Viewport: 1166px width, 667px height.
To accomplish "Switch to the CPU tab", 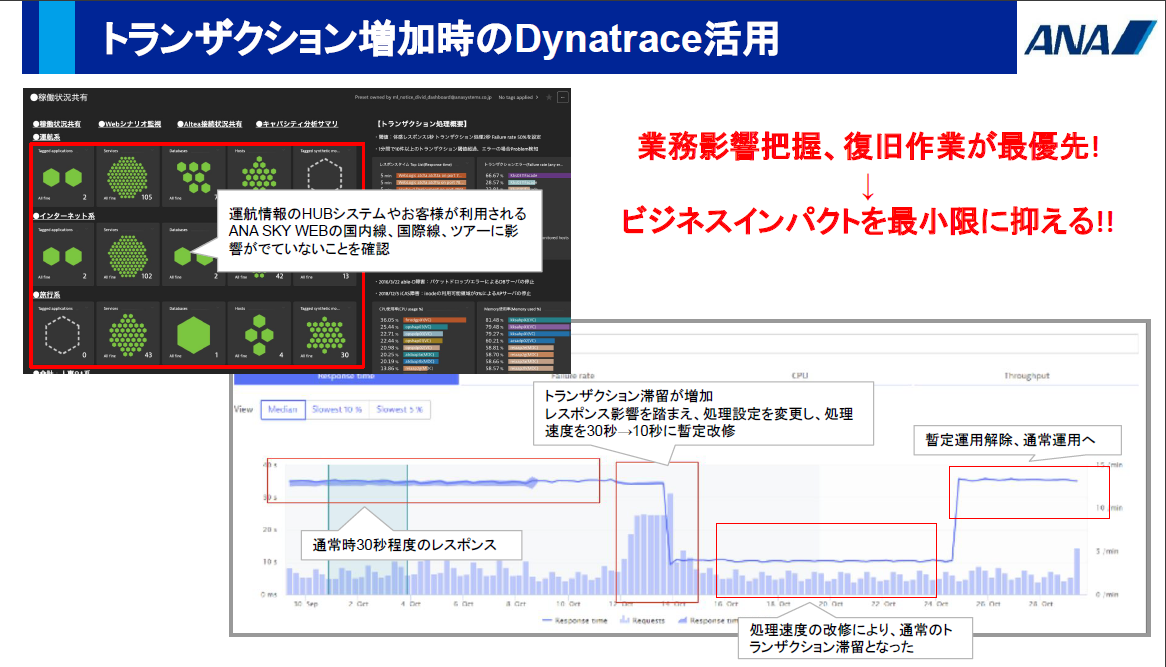I will point(799,376).
